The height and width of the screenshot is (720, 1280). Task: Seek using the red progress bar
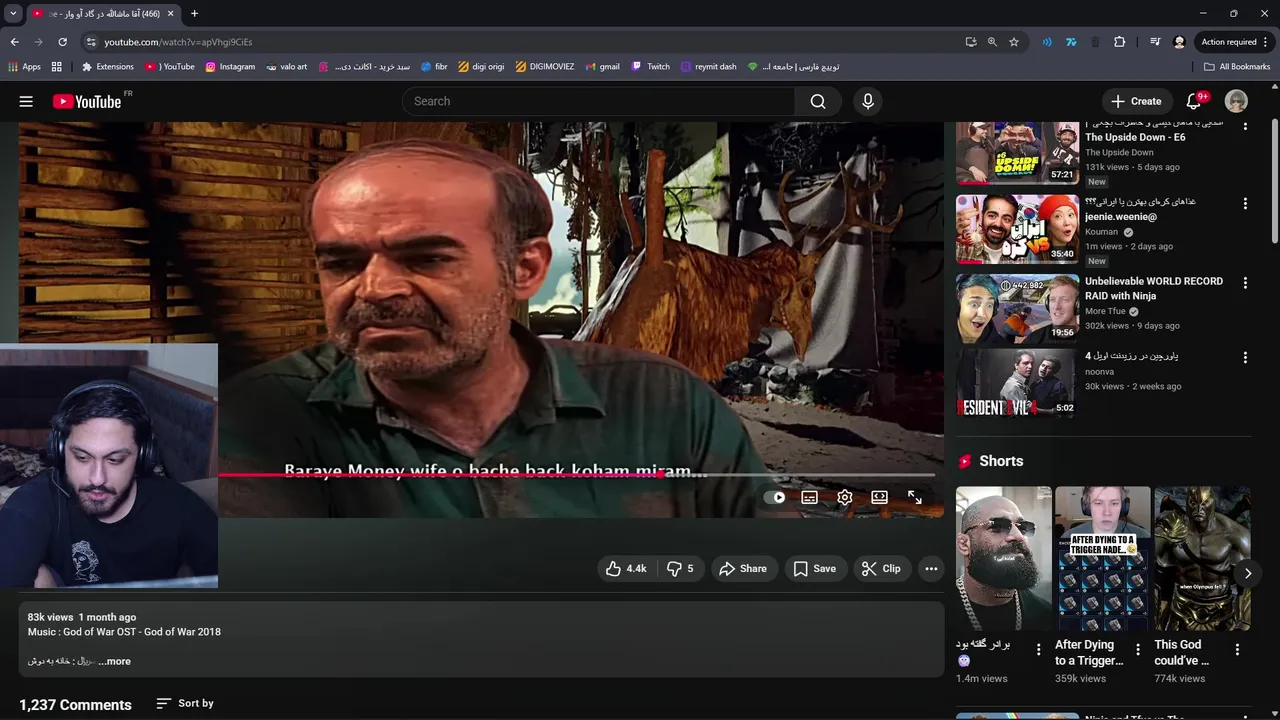coord(576,475)
